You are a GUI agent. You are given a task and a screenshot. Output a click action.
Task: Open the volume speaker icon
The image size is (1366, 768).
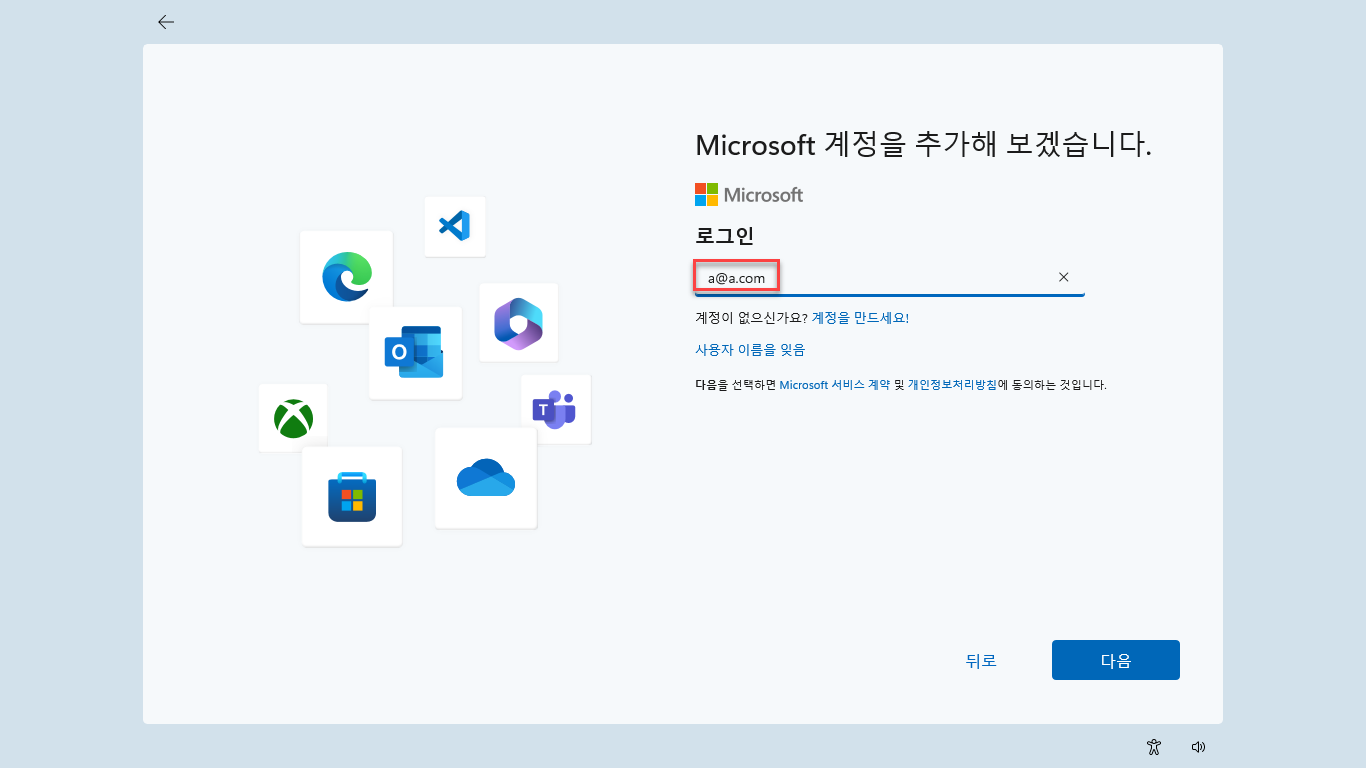click(x=1198, y=746)
